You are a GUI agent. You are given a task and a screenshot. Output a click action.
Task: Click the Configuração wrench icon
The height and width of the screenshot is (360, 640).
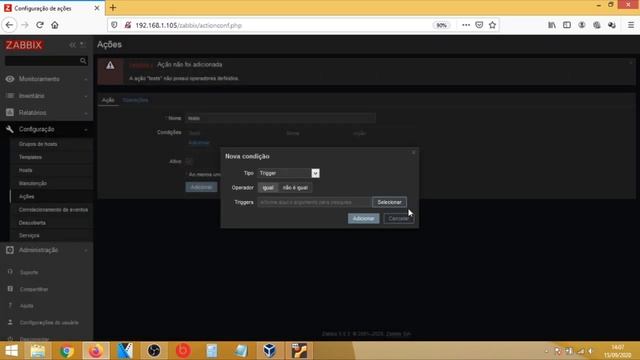(10, 129)
